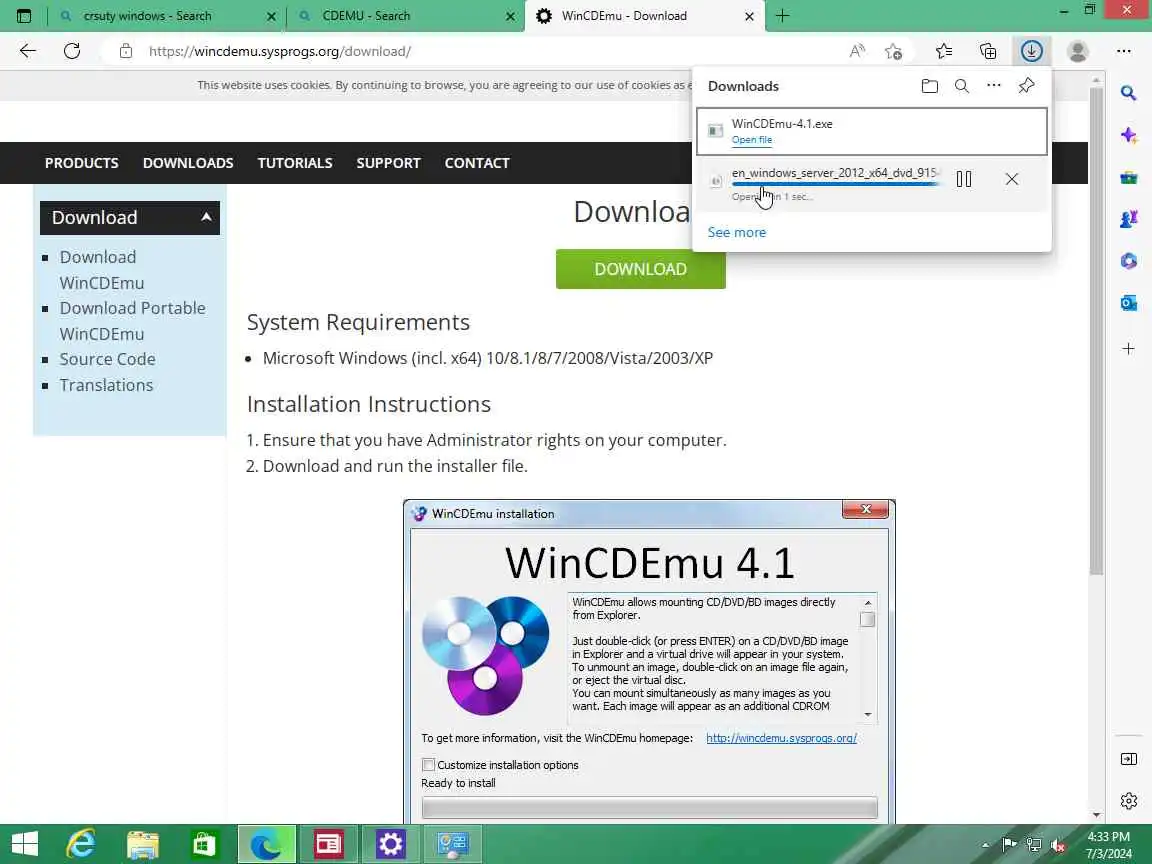Open sidebar settings gear

(x=1128, y=800)
